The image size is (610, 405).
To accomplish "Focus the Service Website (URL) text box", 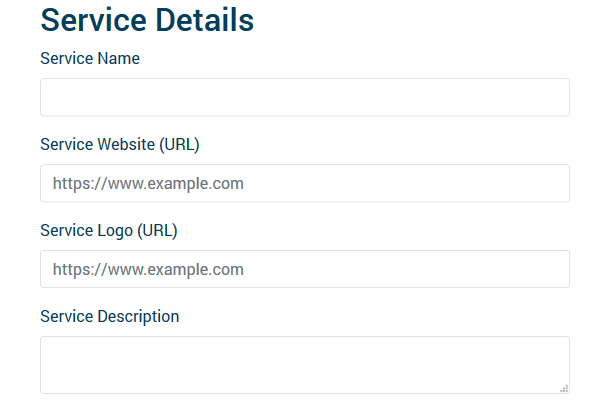I will 304,184.
